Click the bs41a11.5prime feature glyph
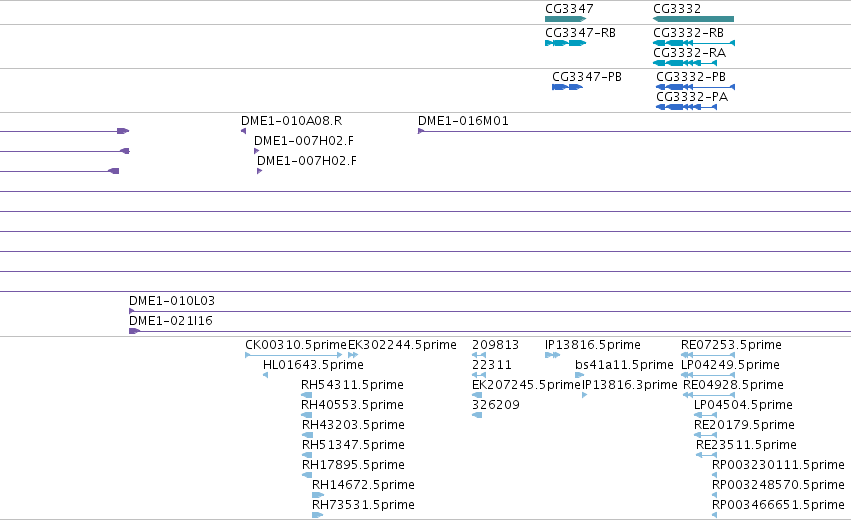This screenshot has height=520, width=851. tap(580, 375)
